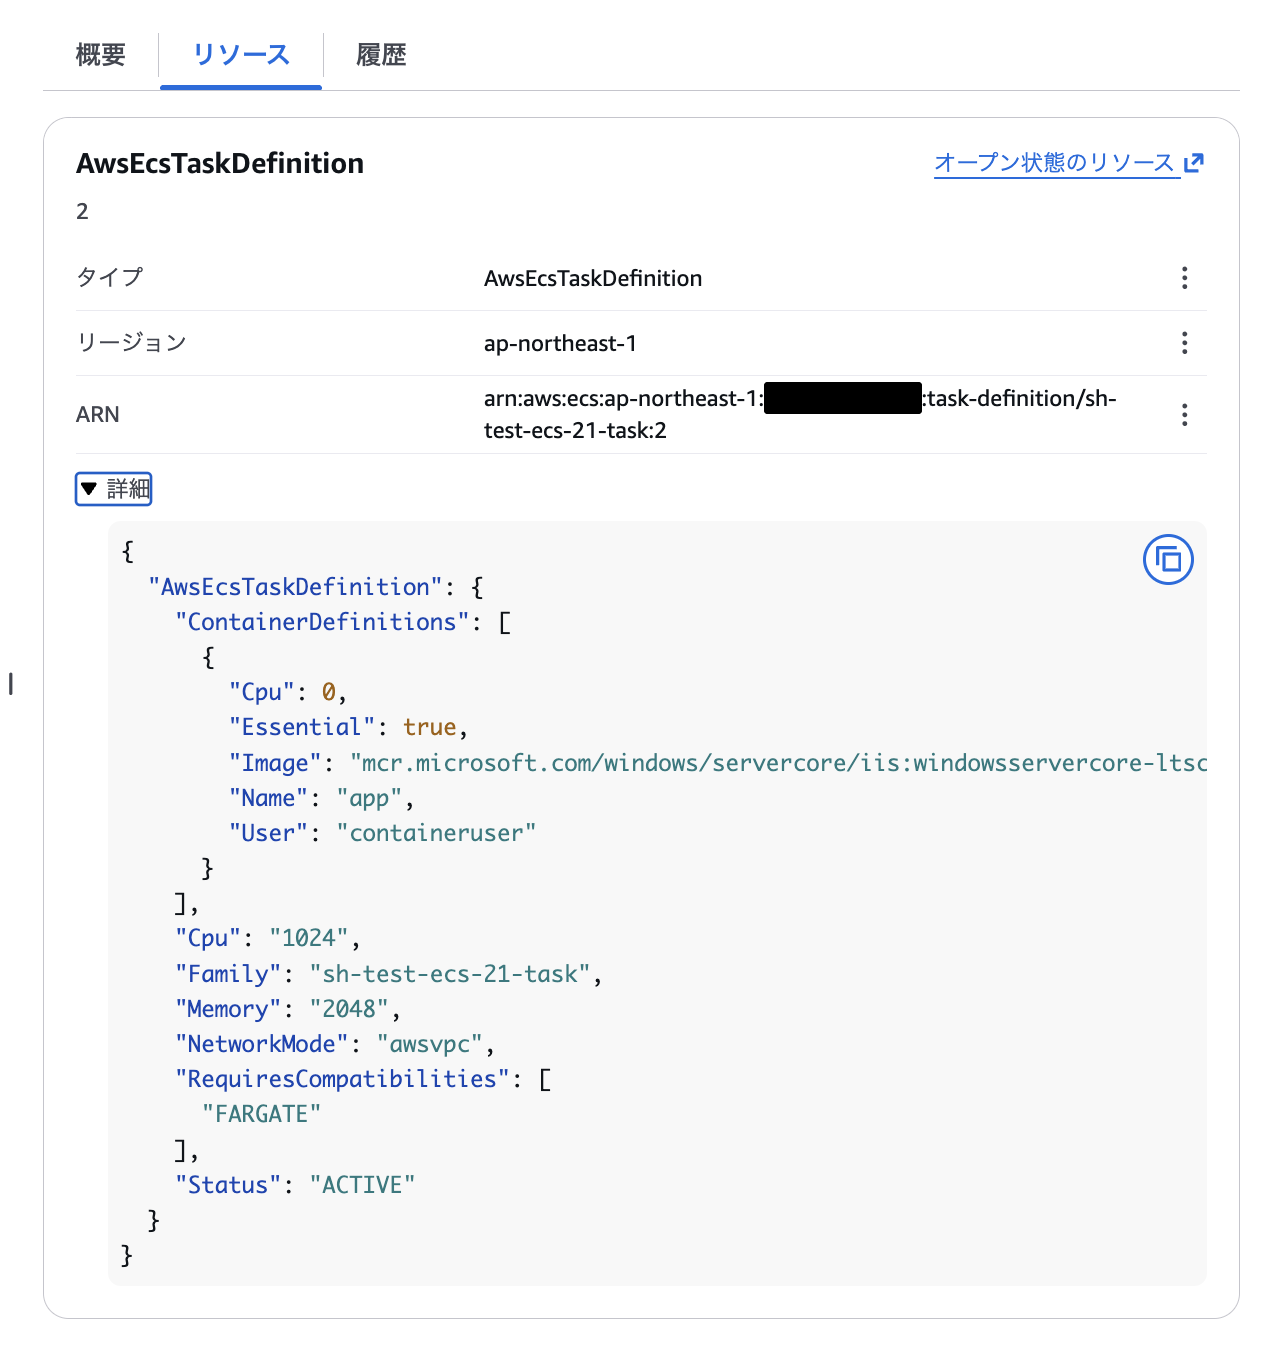Screen dimensions: 1278x1360
Task: Click the "Cpu": "1024" line
Action: [x=268, y=938]
